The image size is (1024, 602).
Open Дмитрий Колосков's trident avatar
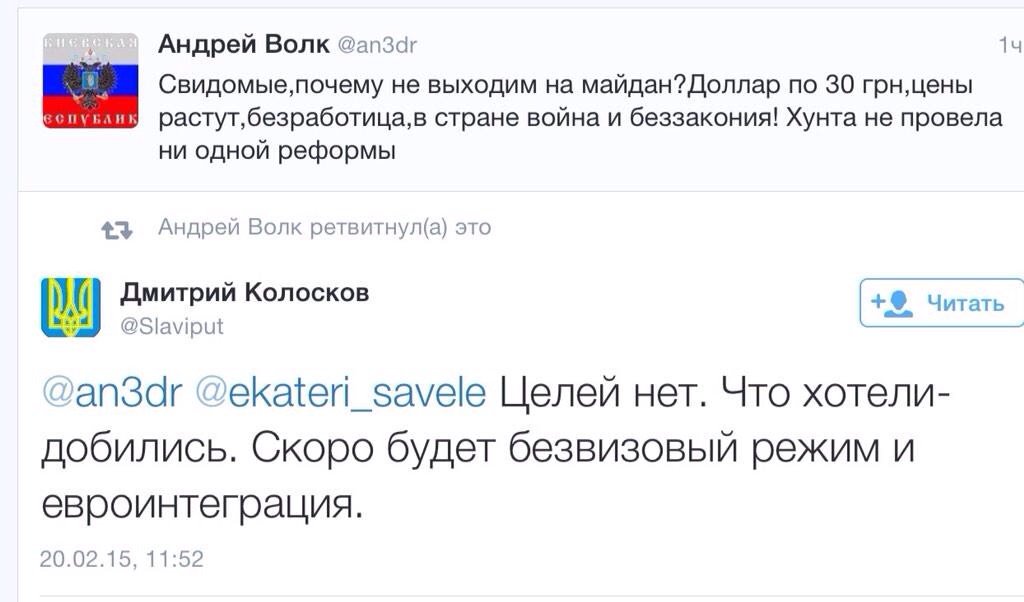click(x=71, y=307)
